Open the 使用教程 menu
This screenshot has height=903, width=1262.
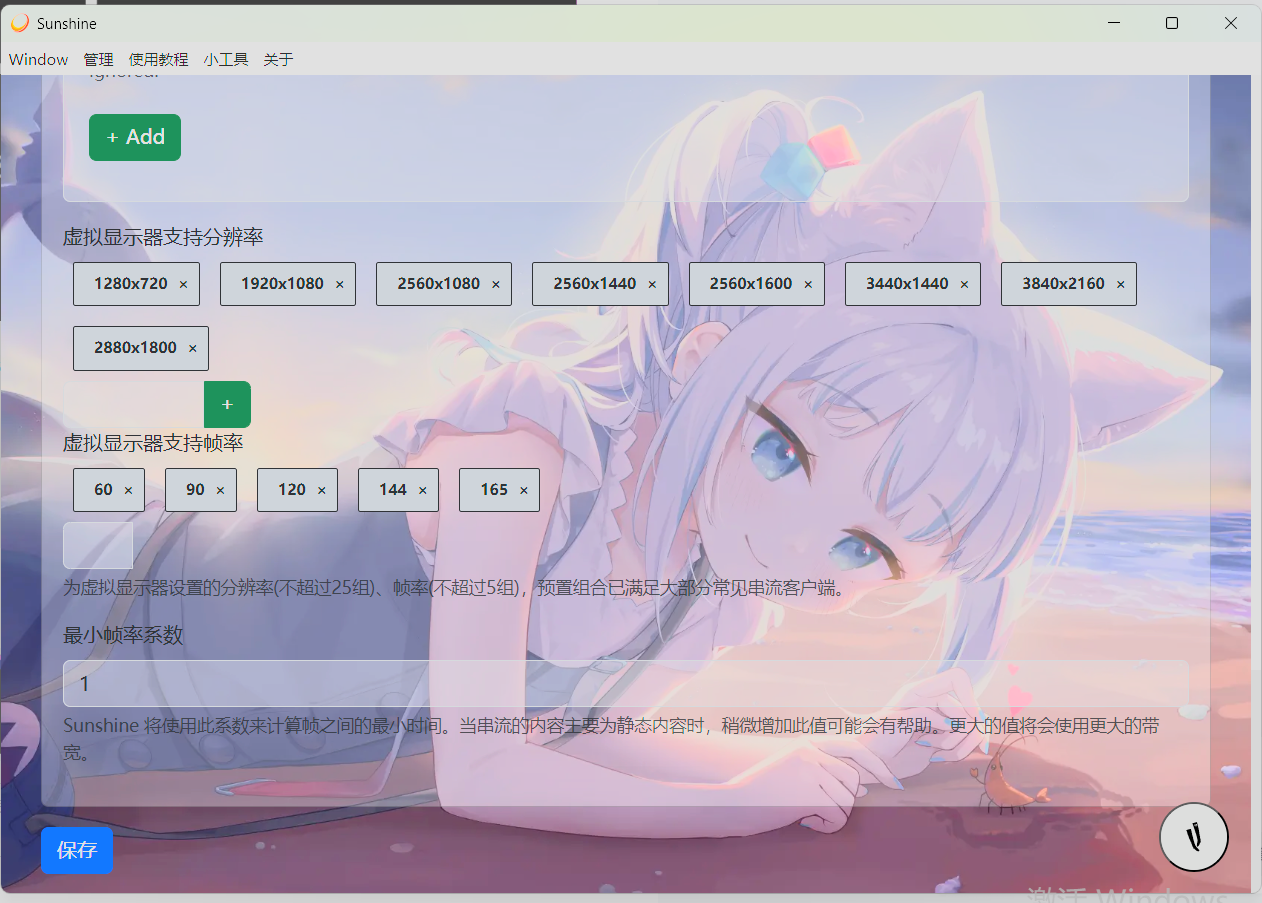(159, 59)
